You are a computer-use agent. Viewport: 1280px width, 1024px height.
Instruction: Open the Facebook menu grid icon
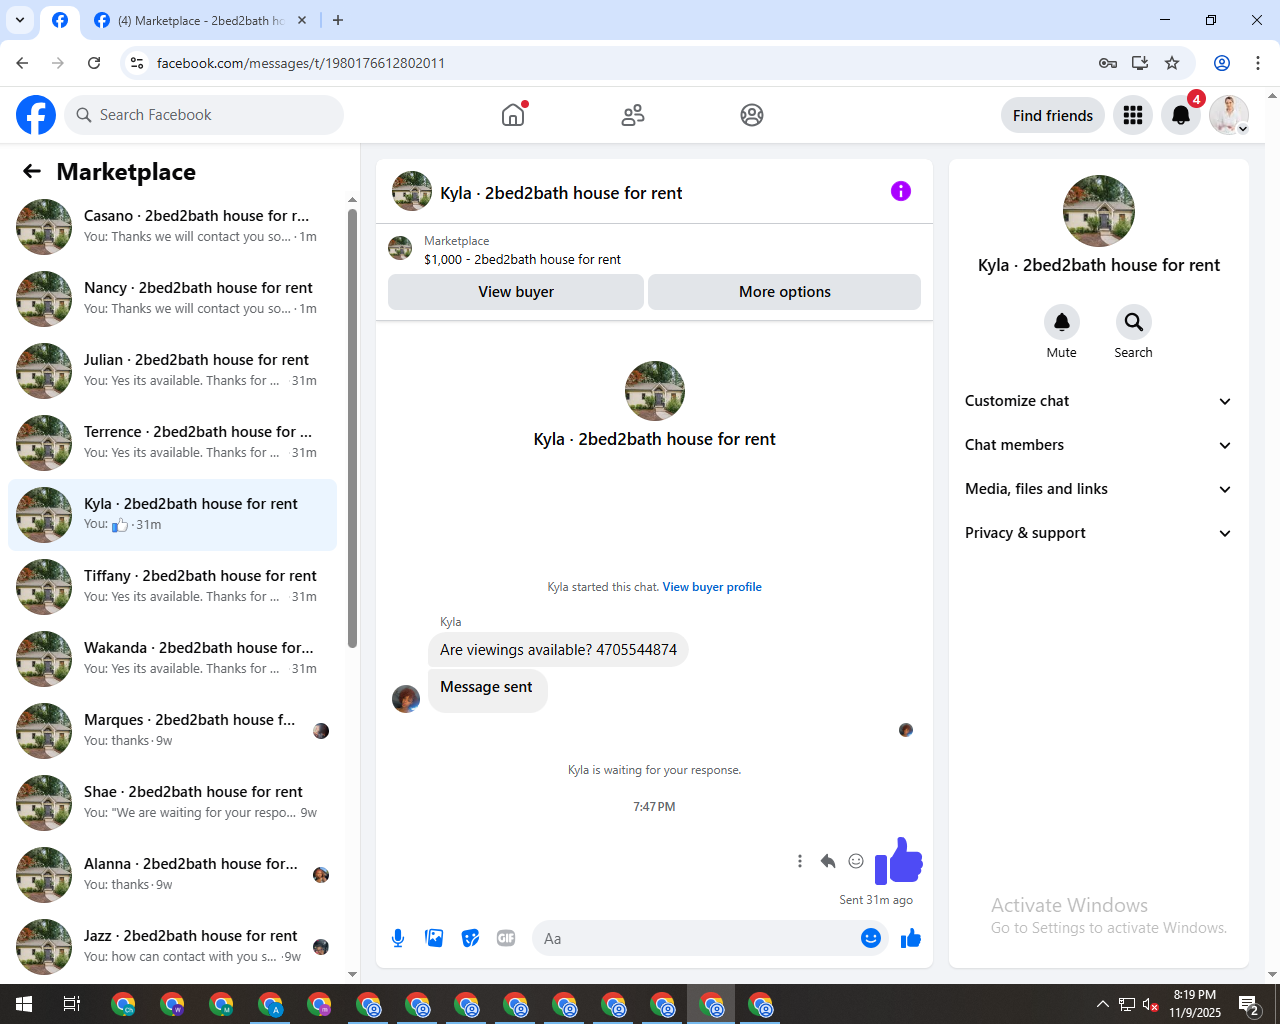pos(1133,115)
